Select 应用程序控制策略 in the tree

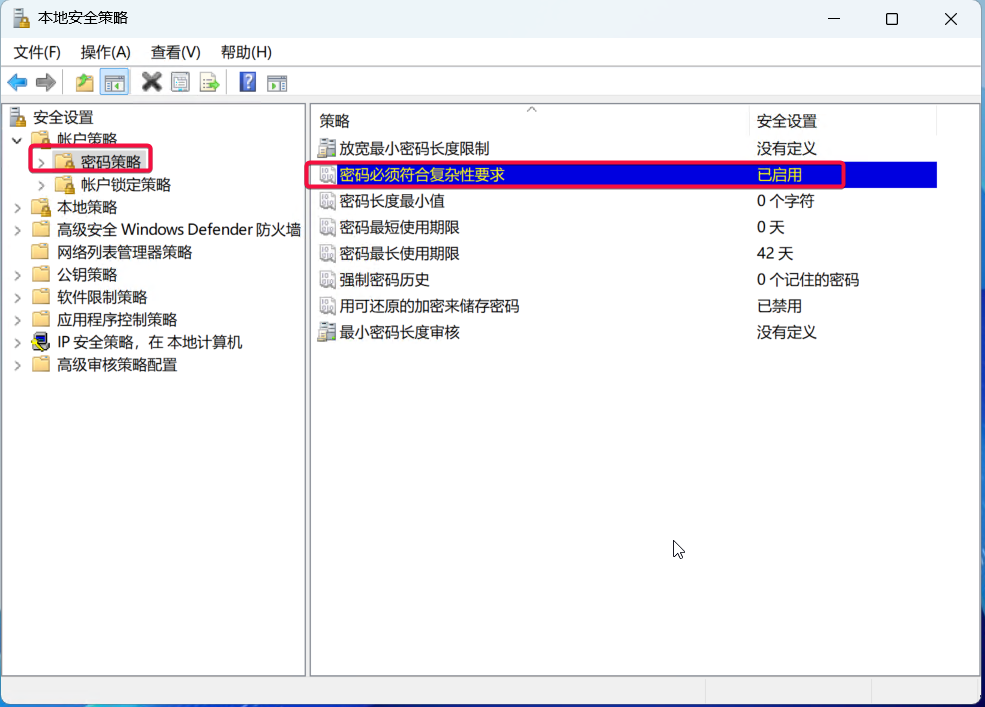tap(117, 319)
